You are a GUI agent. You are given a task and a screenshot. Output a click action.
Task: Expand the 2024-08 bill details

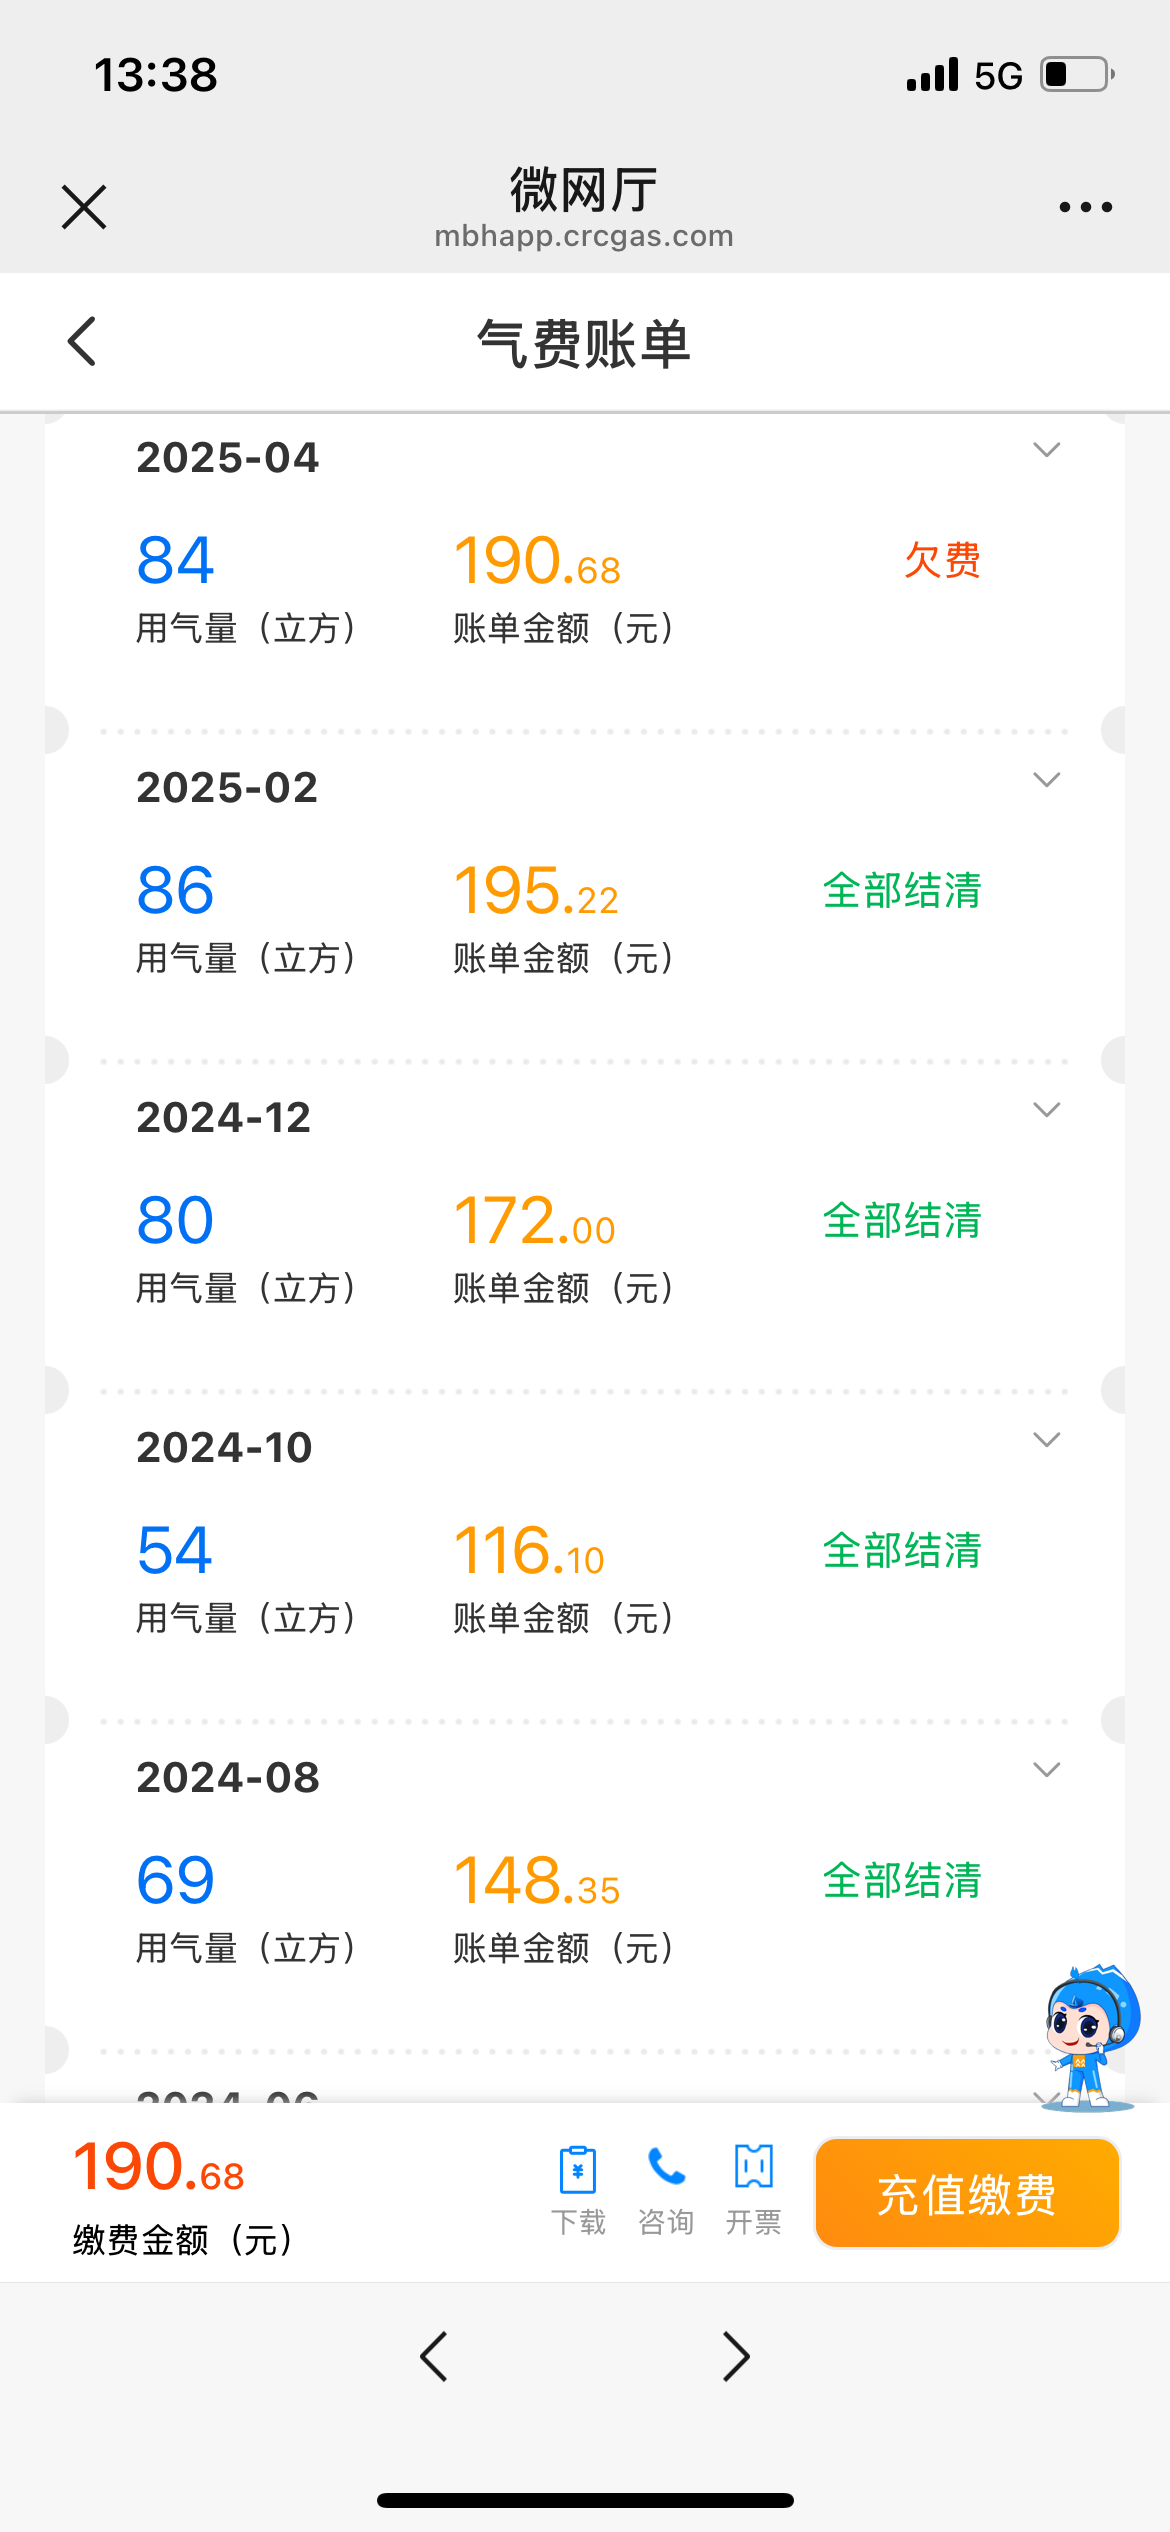(x=1046, y=1770)
